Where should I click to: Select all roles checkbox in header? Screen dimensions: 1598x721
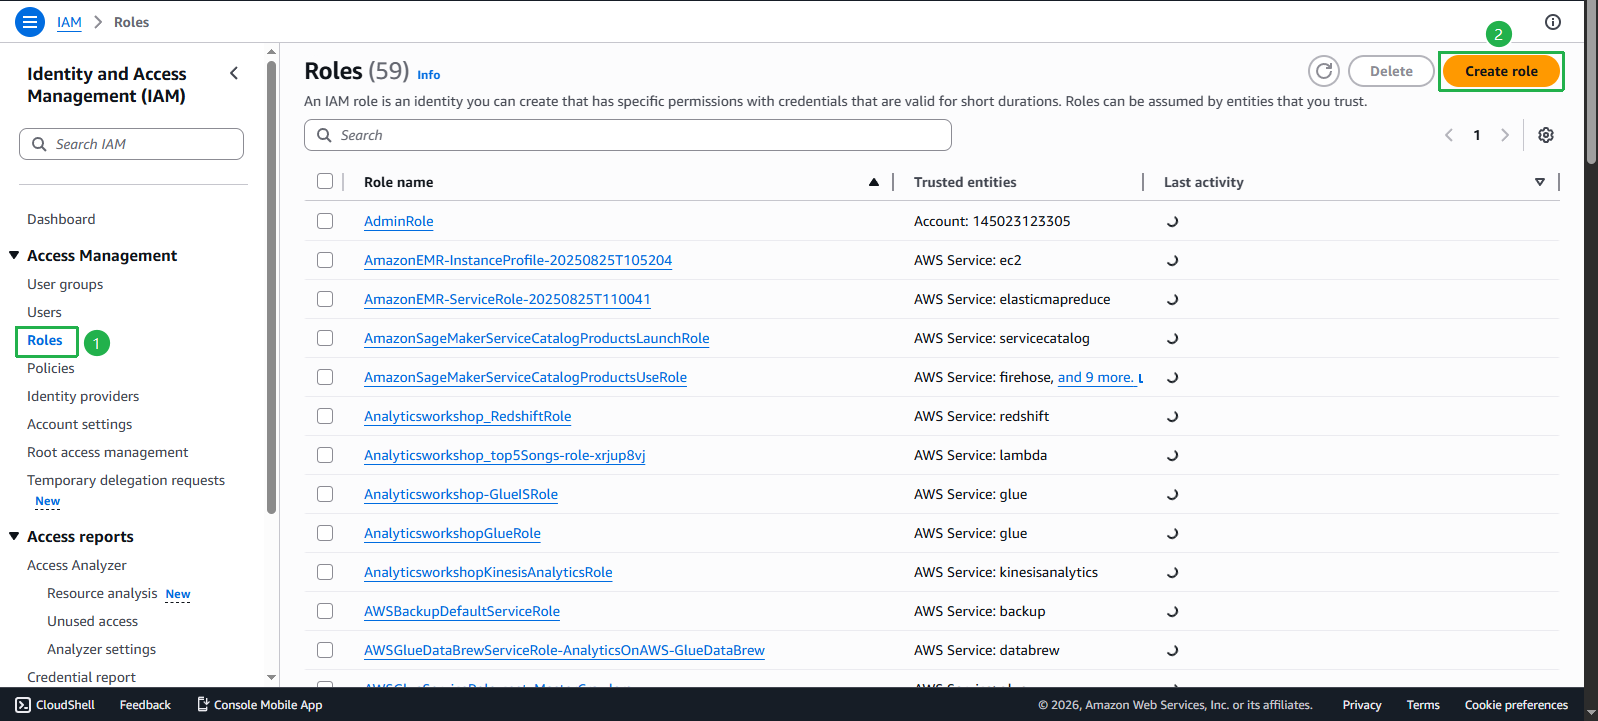(x=325, y=181)
